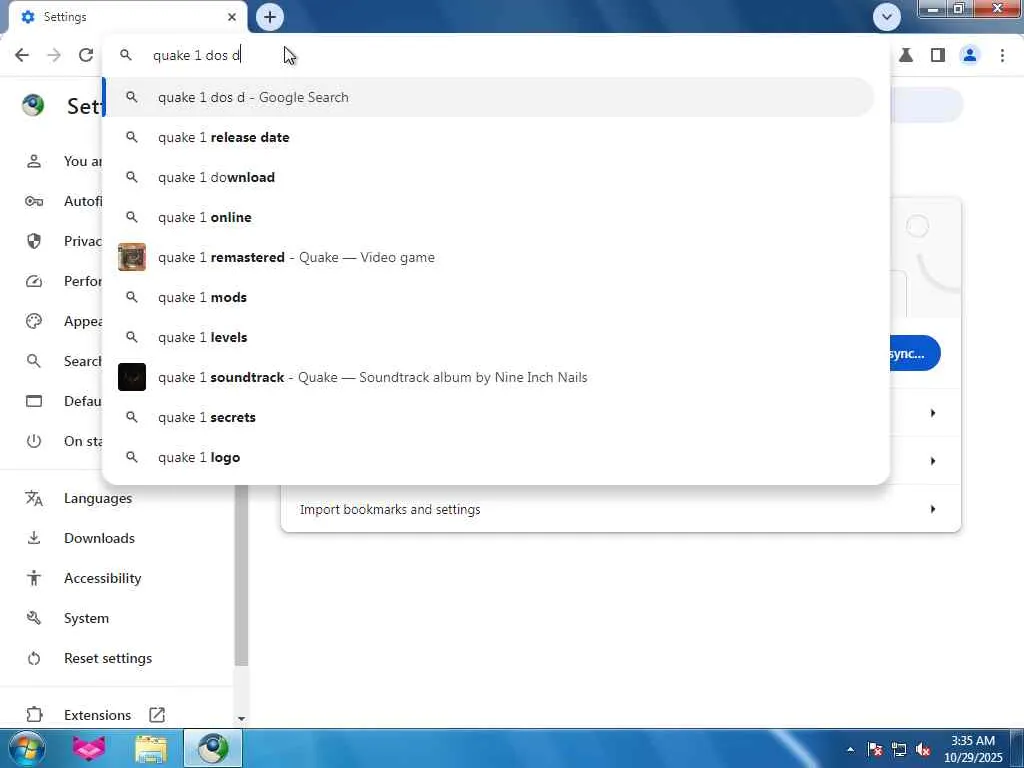Screen dimensions: 1024x768
Task: Pick the 'quake 1 secrets' suggestion
Action: coord(490,417)
